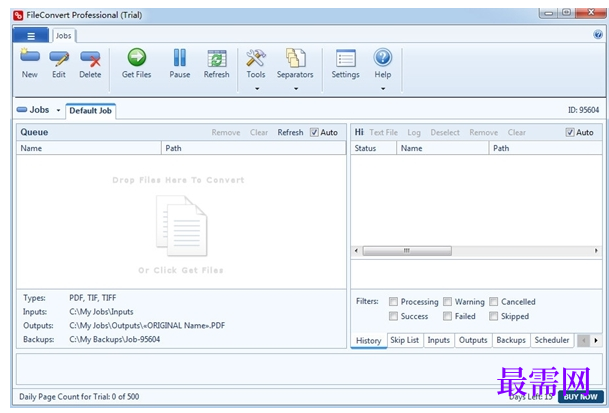609x413 pixels.
Task: Click Text File in history header
Action: 383,132
